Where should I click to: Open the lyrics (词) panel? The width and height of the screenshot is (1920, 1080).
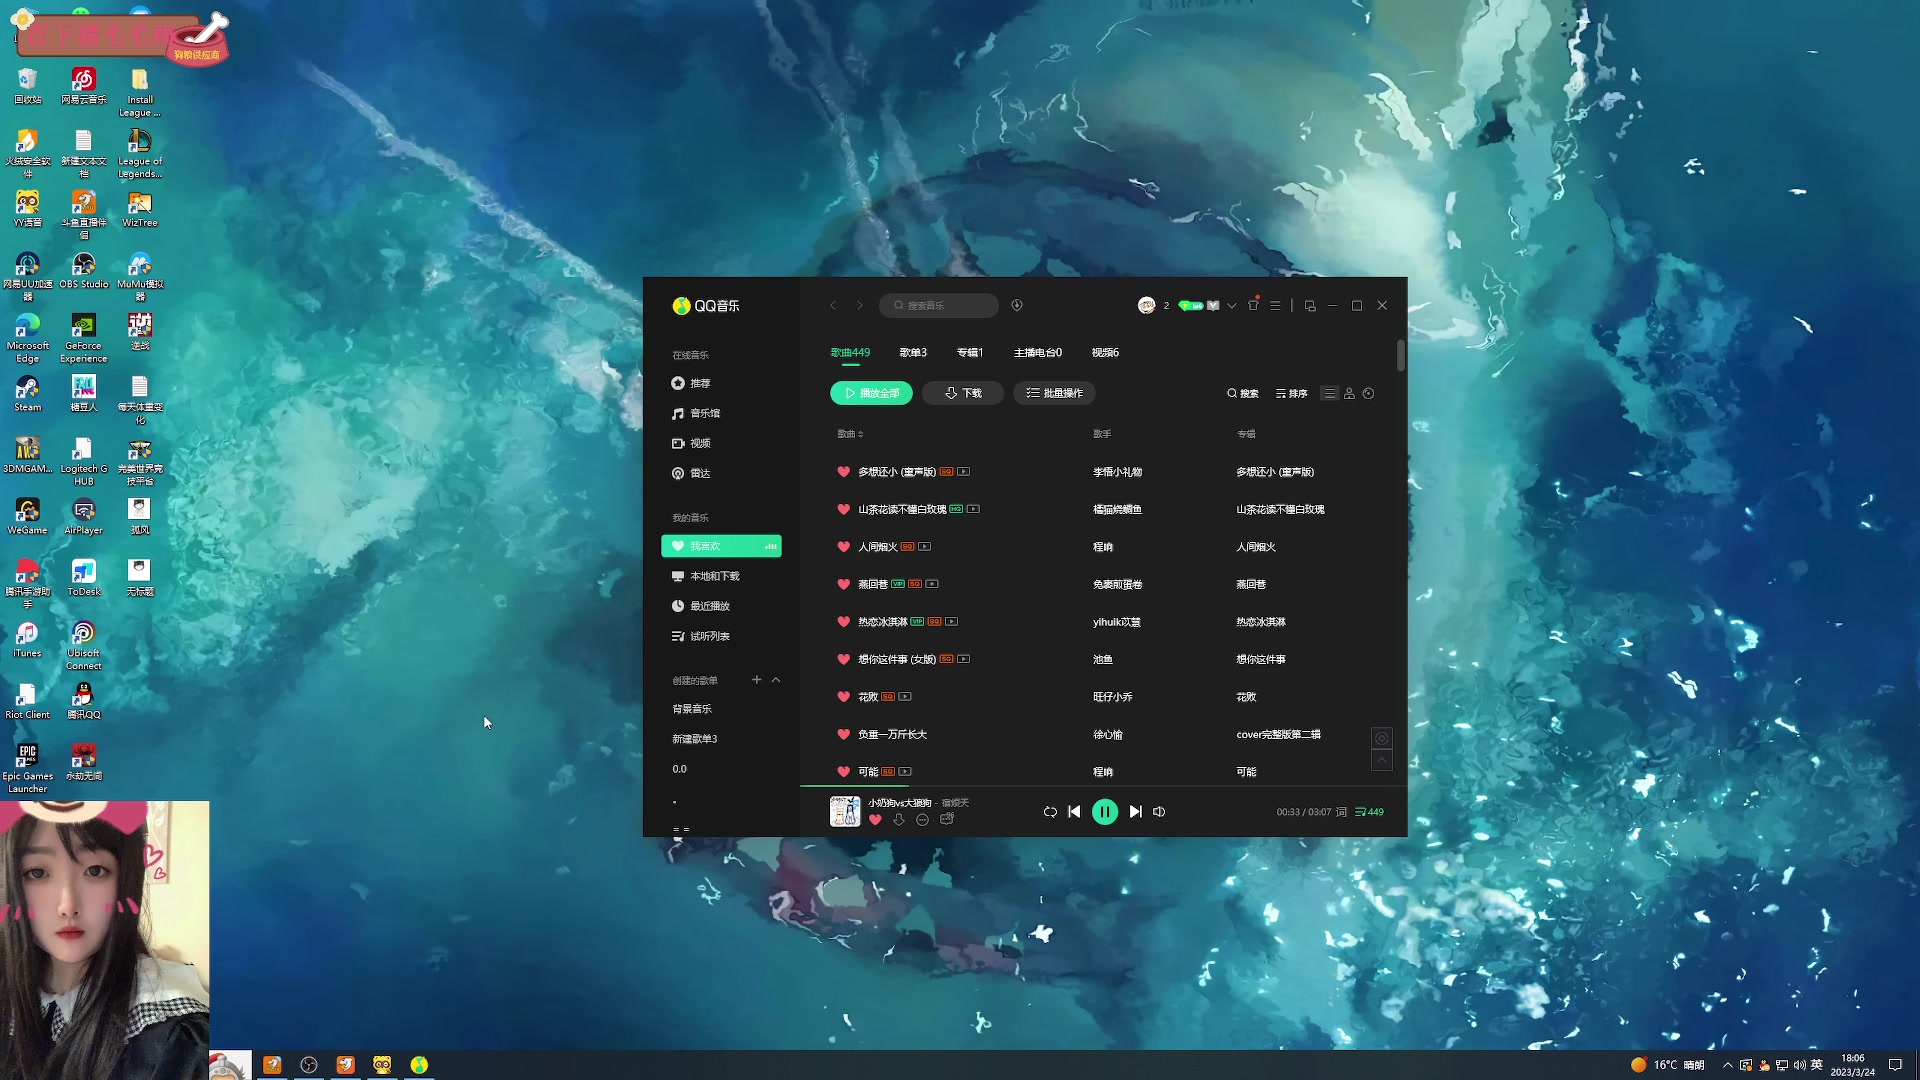click(1342, 812)
